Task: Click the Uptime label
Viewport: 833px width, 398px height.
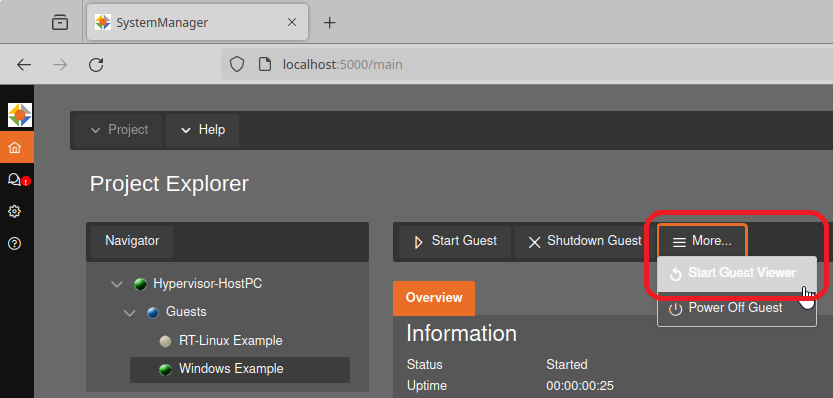Action: coord(427,385)
